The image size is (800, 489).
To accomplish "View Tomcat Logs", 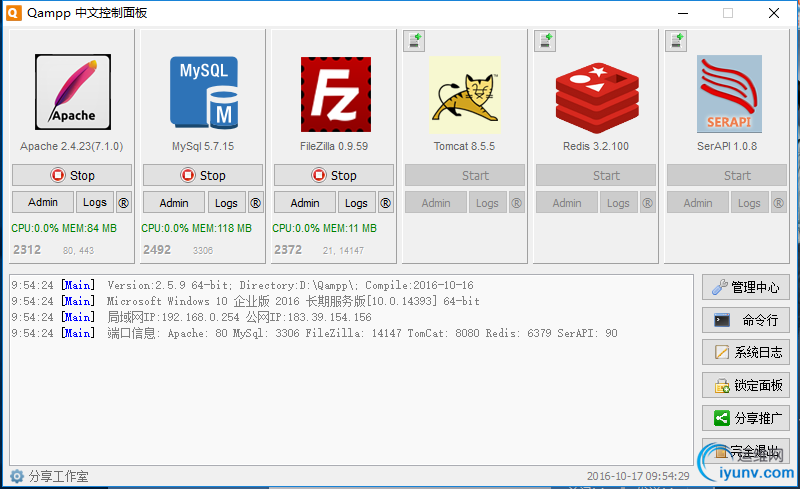I will tap(487, 203).
